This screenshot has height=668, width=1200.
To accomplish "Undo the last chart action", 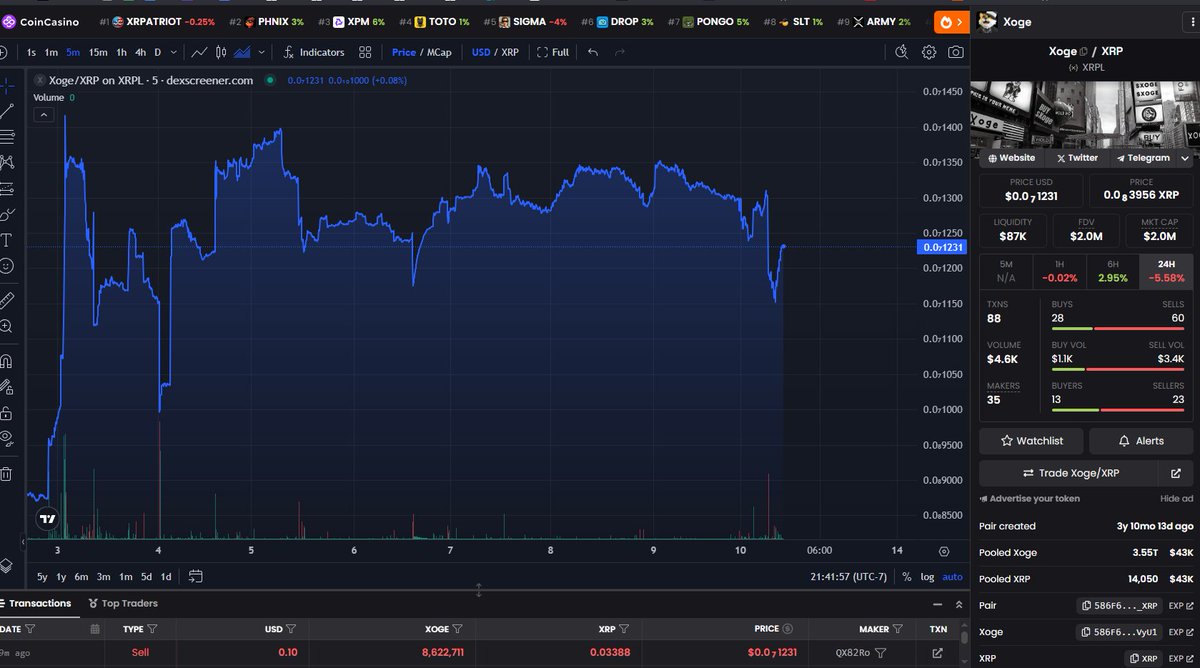I will tap(593, 52).
